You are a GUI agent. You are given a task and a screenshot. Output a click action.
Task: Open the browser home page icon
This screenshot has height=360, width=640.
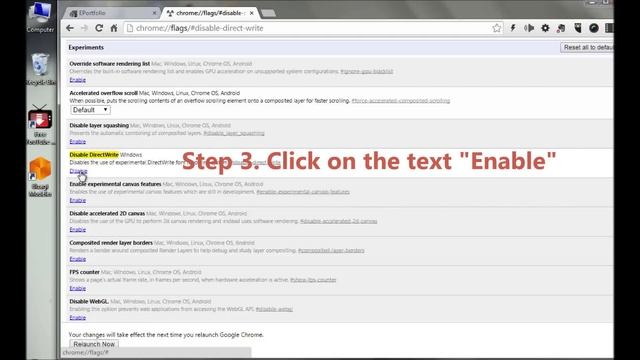click(114, 28)
